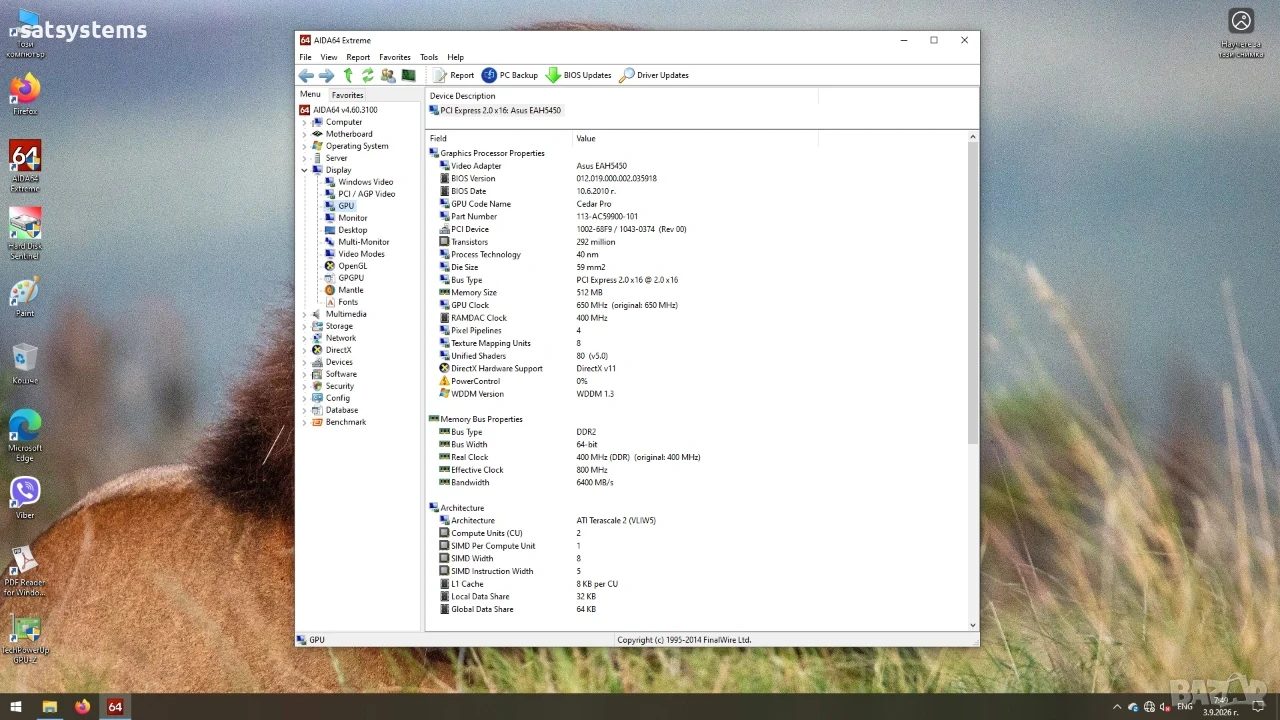Collapse the Display tree node
Image resolution: width=1280 pixels, height=720 pixels.
click(x=304, y=170)
